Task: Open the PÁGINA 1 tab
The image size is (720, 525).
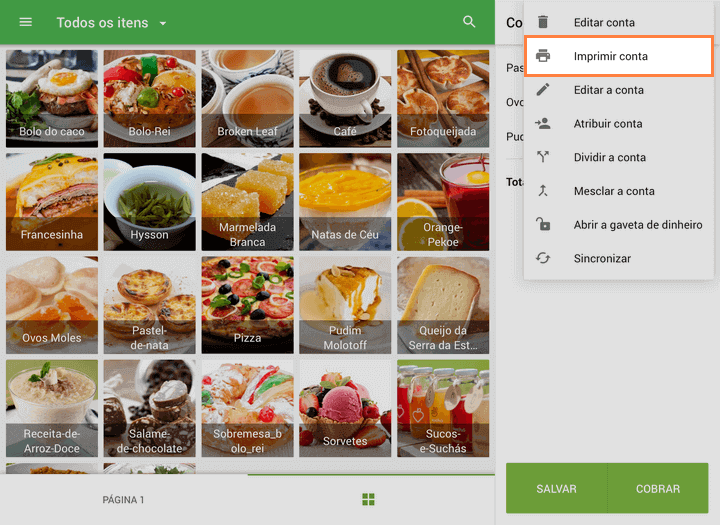Action: click(x=124, y=500)
